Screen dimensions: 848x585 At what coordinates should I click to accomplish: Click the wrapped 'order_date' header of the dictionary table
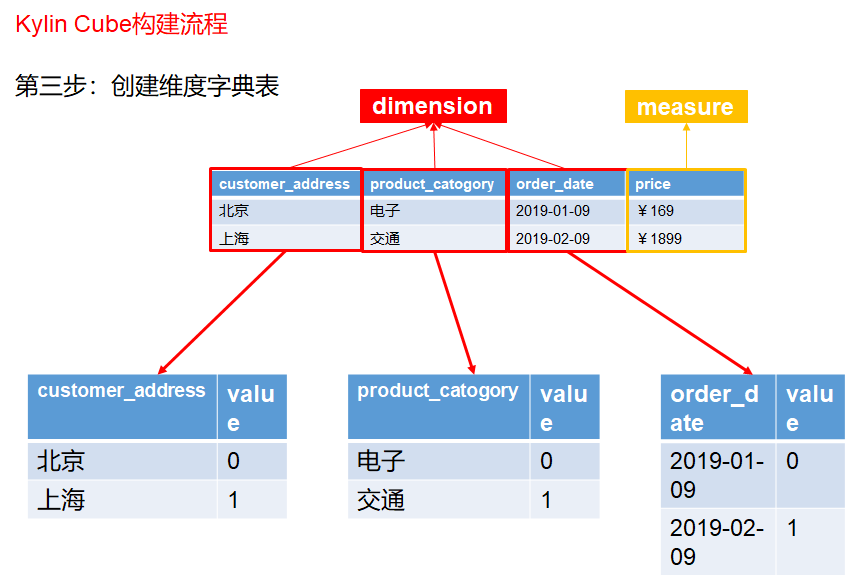coord(714,408)
